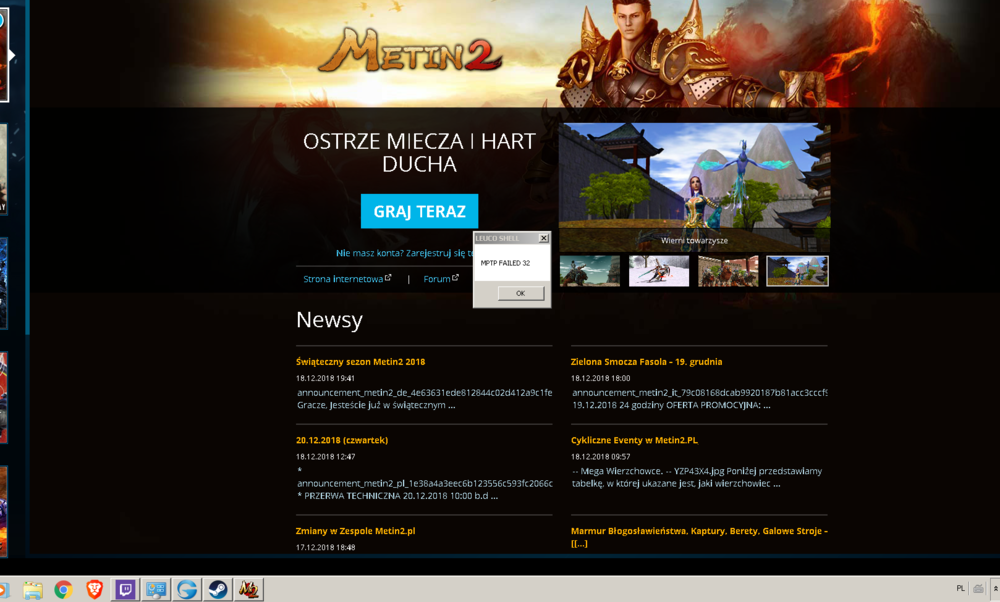The height and width of the screenshot is (602, 1000).
Task: Click the 24 godziny OFERTA PROMOCYJNA line
Action: click(x=671, y=405)
